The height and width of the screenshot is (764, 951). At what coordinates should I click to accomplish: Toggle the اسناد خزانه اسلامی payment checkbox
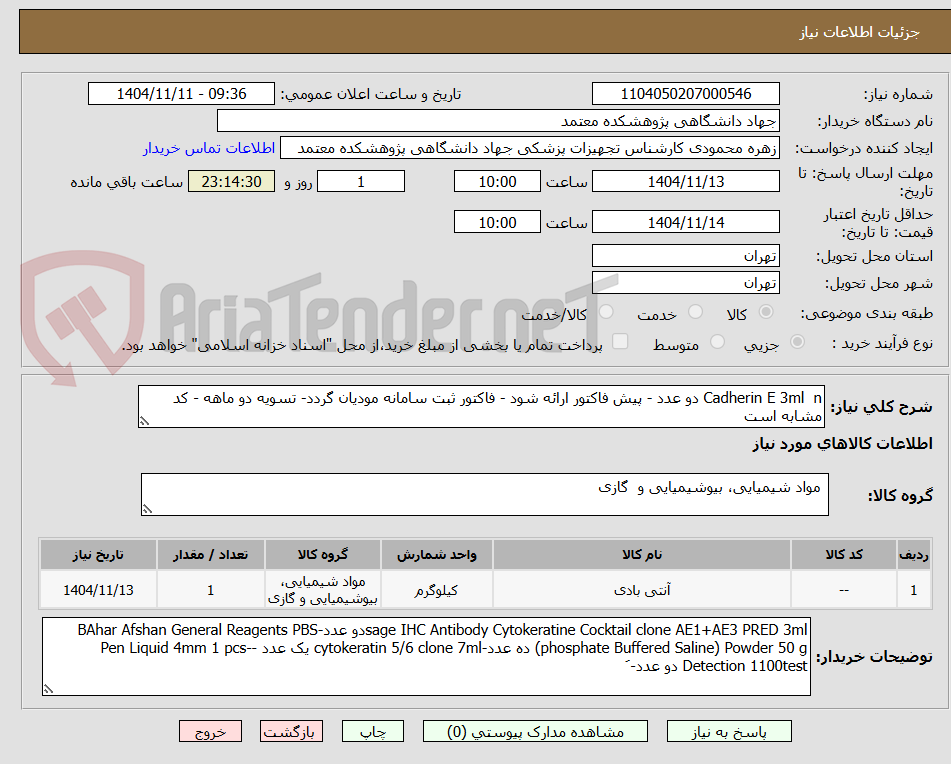620,341
